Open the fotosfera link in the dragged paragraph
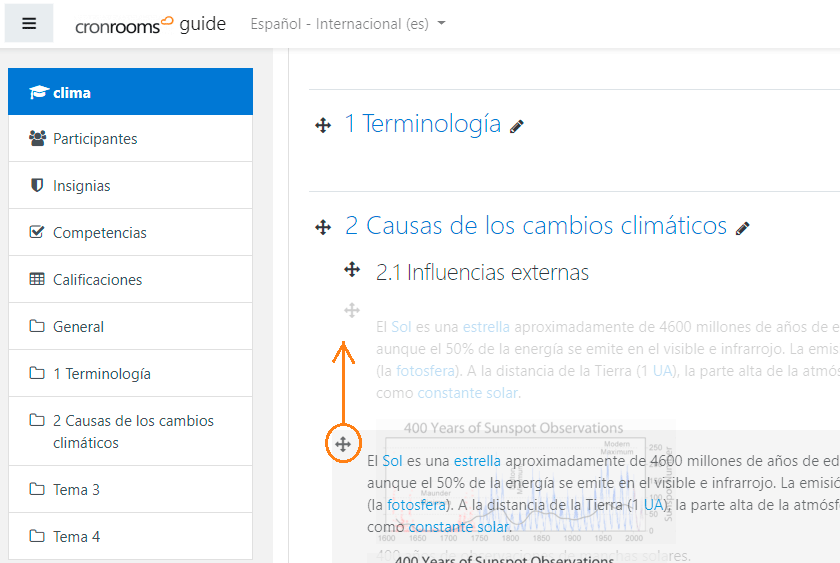This screenshot has width=840, height=563. click(x=416, y=505)
